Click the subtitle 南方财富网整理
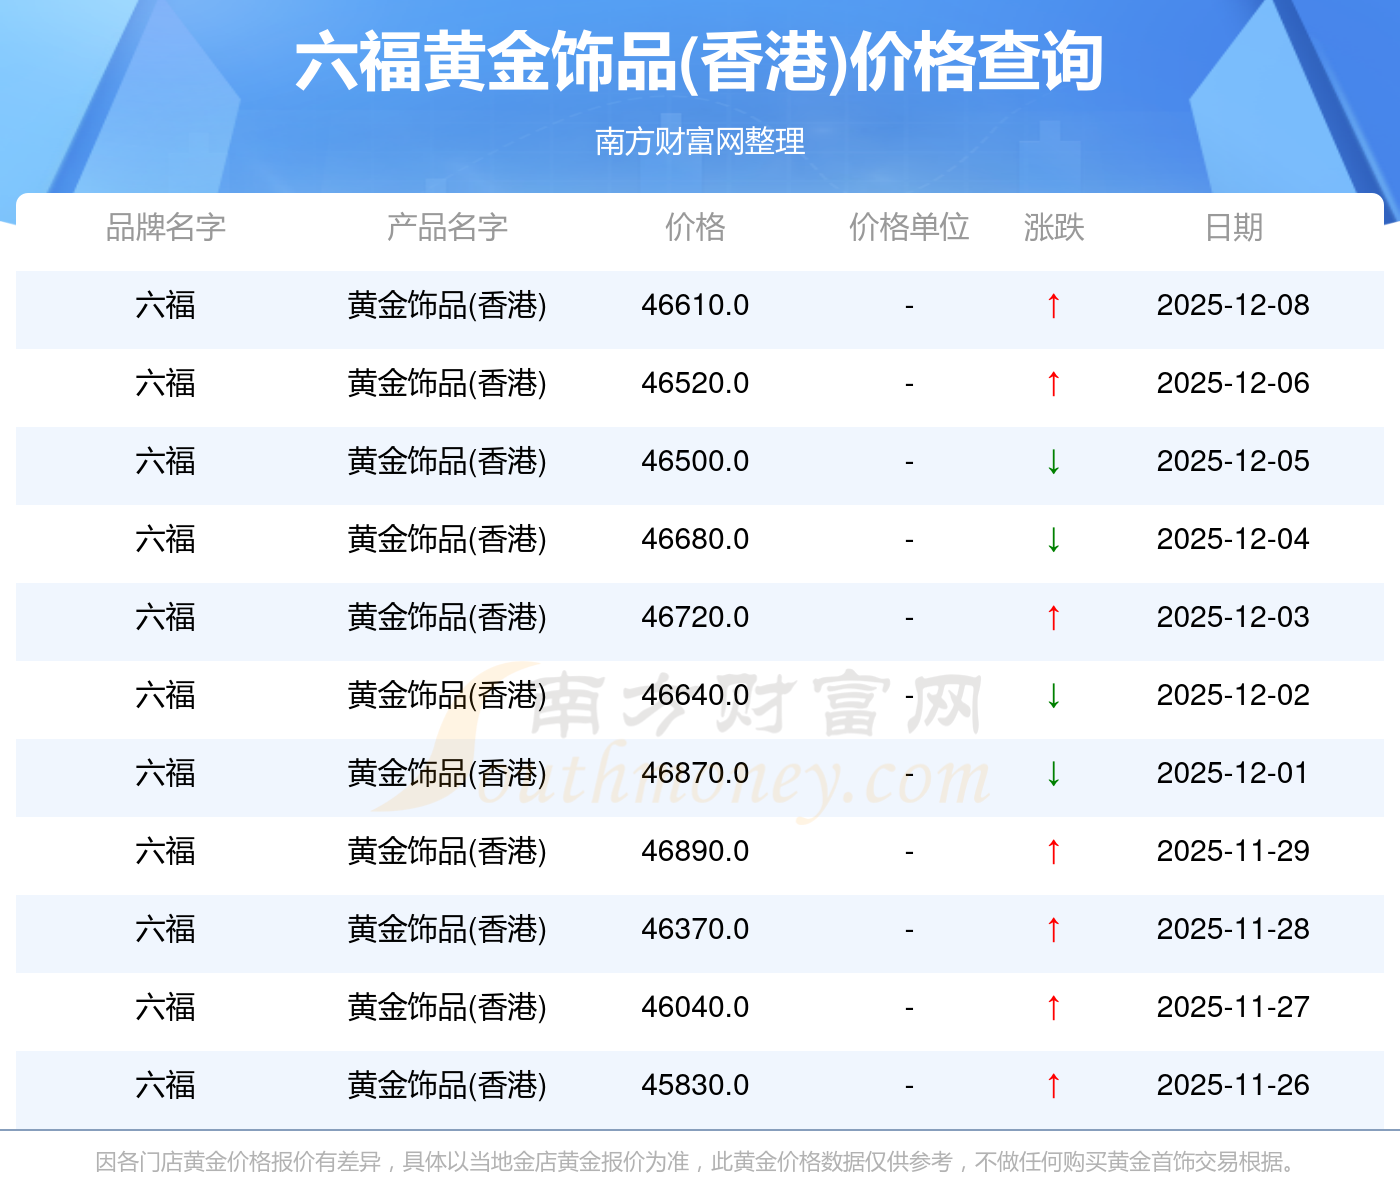Image resolution: width=1400 pixels, height=1177 pixels. pos(700,141)
